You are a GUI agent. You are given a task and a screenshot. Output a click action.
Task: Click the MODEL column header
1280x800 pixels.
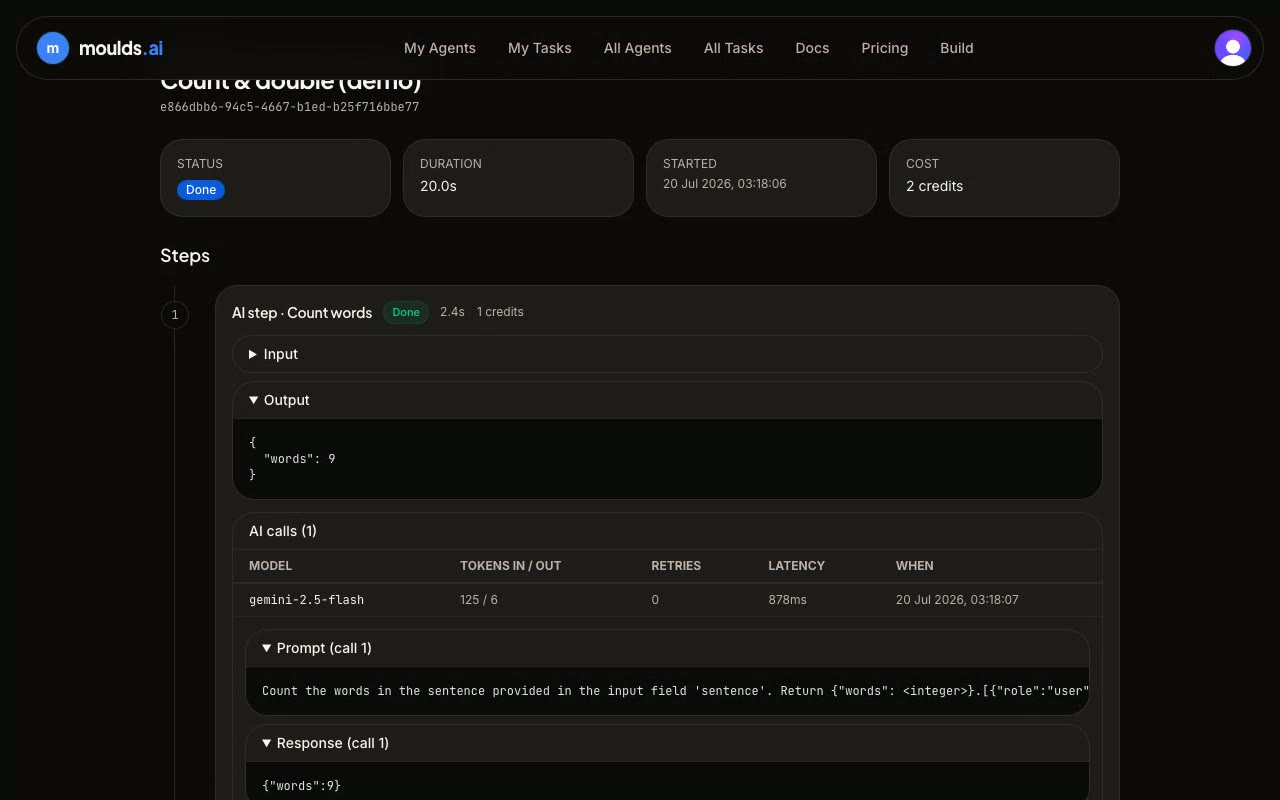tap(271, 566)
